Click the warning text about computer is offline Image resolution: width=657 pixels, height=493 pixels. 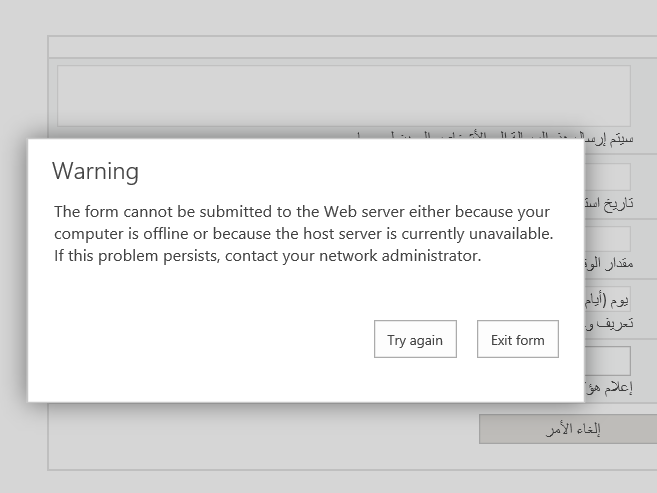click(x=304, y=234)
